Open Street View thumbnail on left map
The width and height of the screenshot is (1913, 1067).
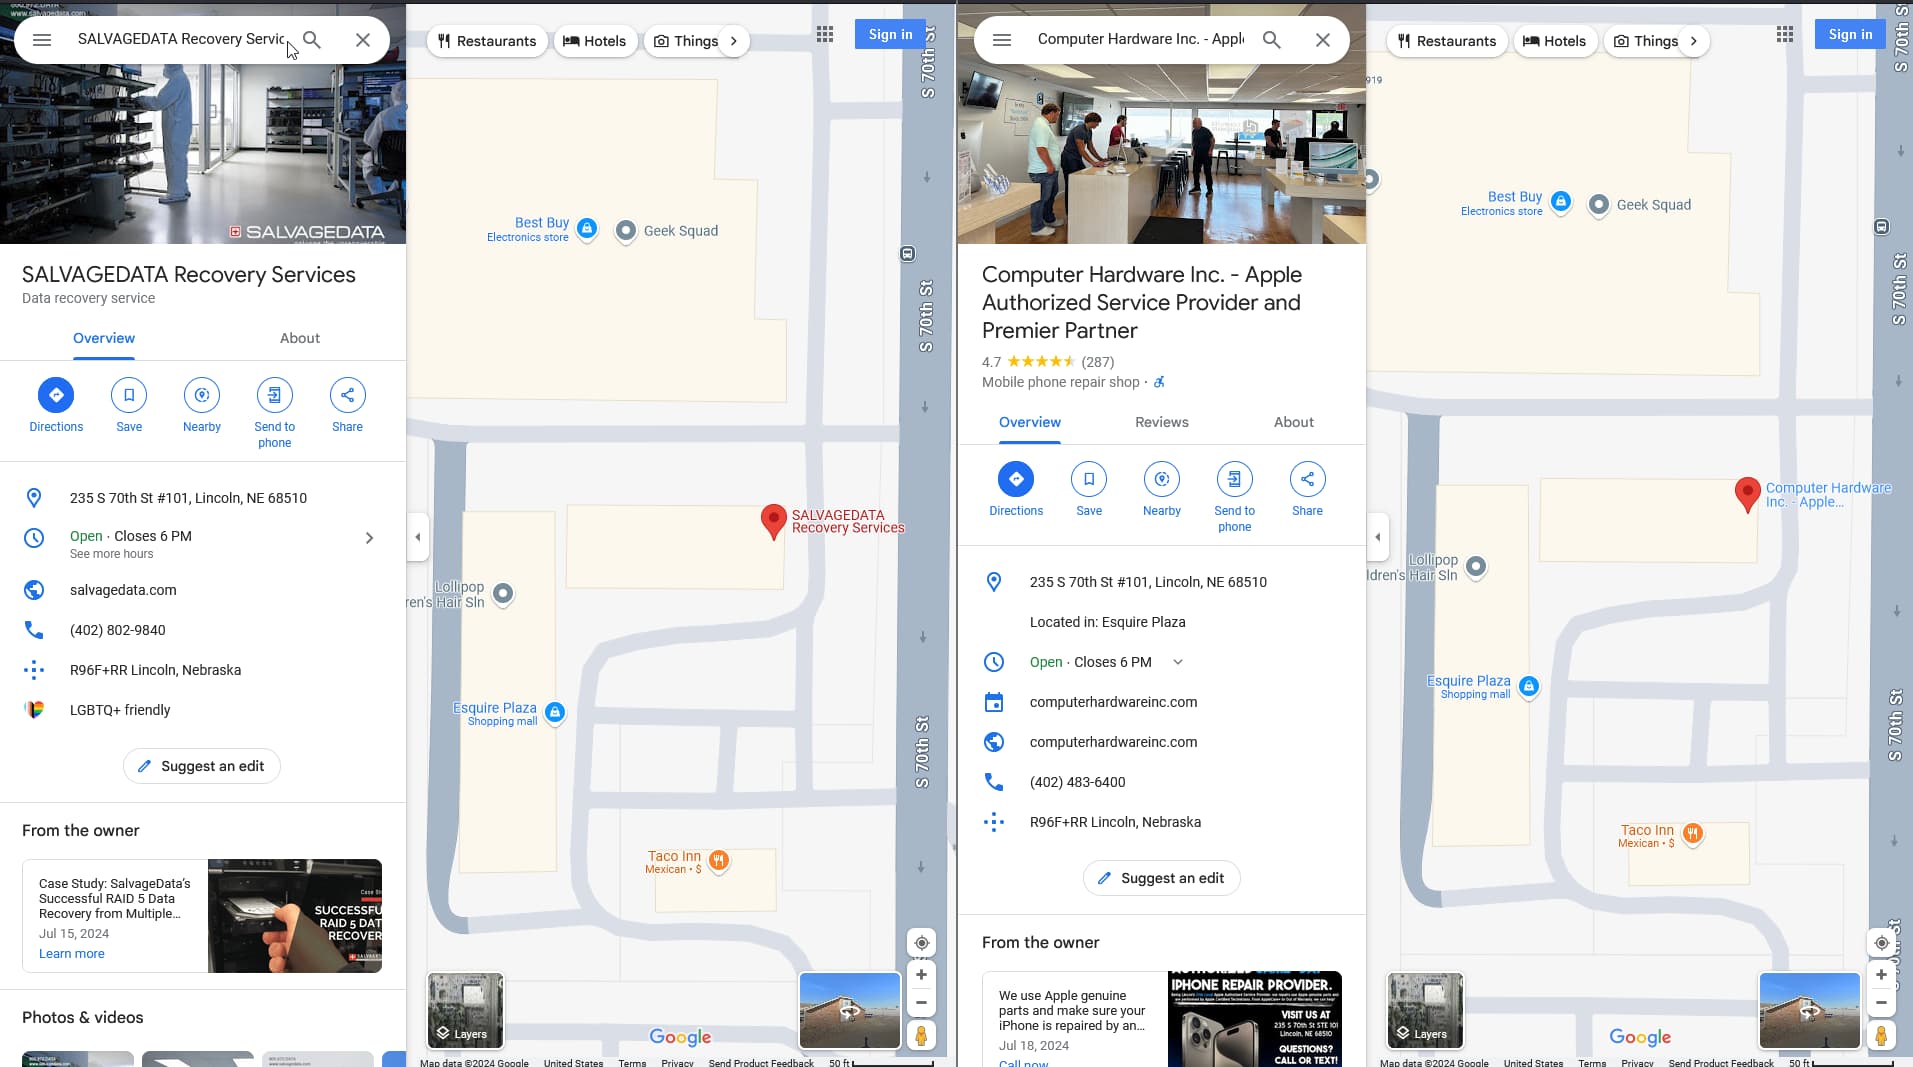pos(850,1010)
